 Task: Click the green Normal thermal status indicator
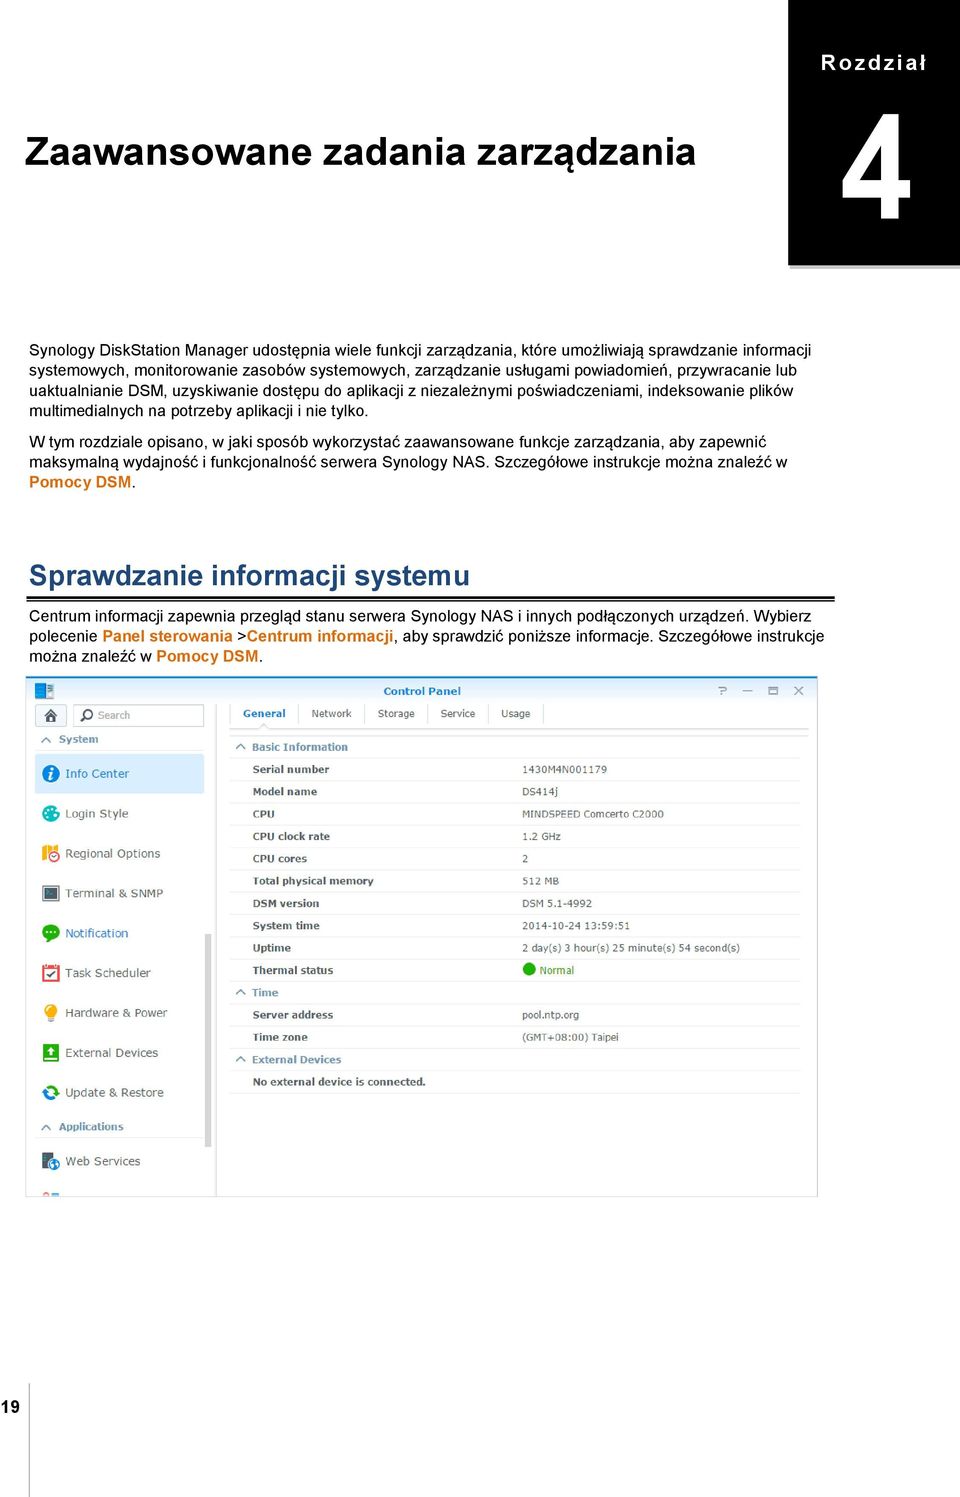pos(529,969)
